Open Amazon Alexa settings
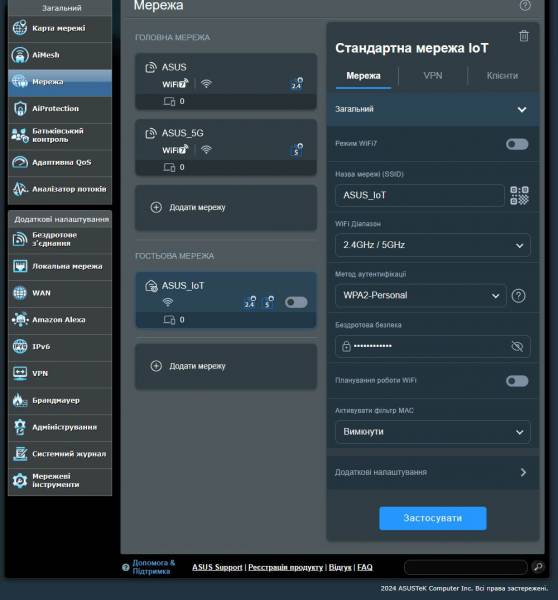 coord(60,320)
